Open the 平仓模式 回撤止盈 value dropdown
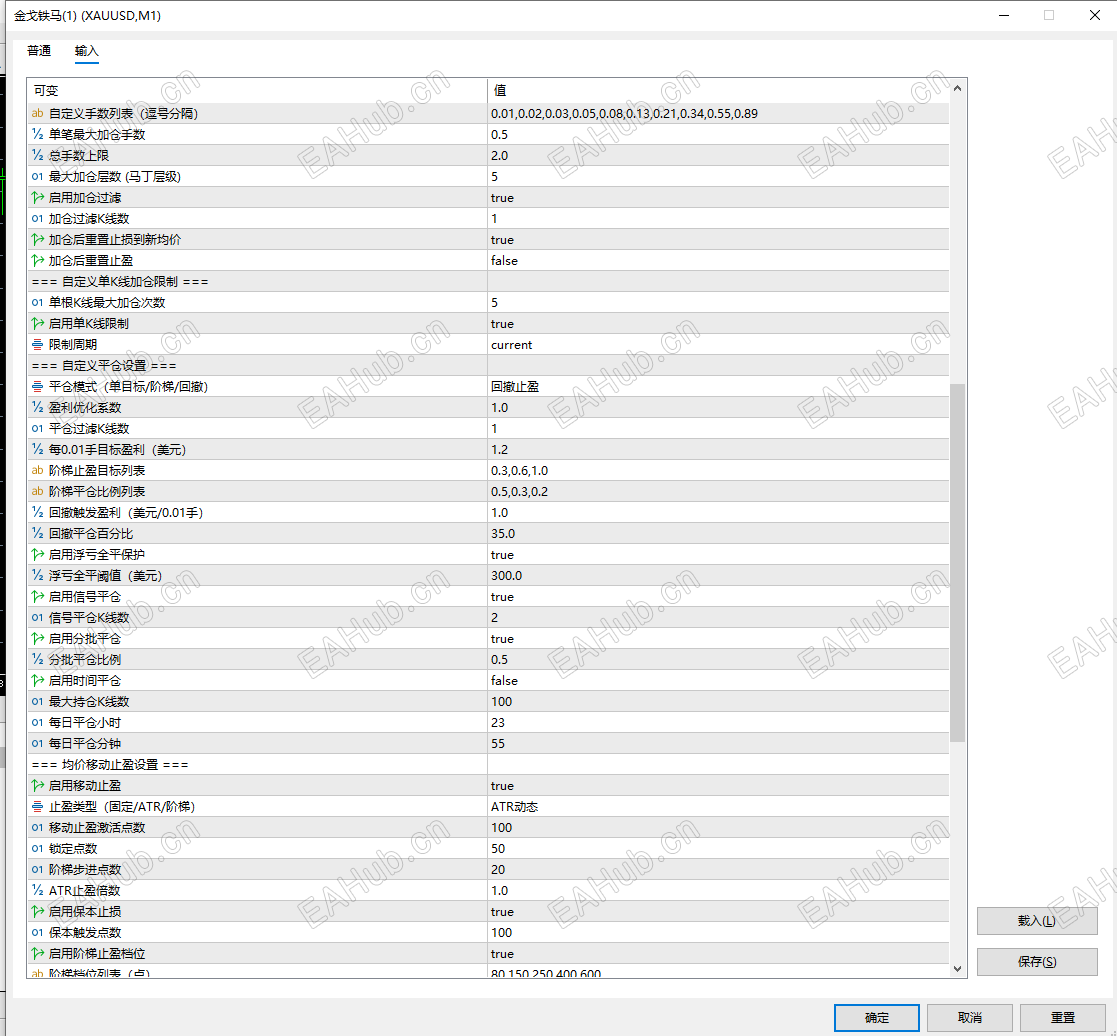1117x1036 pixels. tap(718, 386)
